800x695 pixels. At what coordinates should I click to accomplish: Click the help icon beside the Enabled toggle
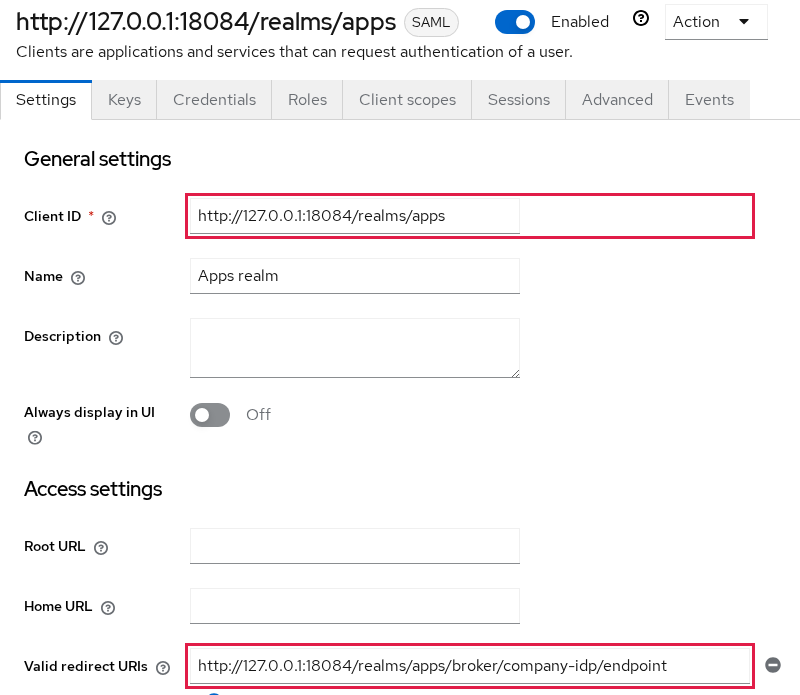click(x=641, y=19)
